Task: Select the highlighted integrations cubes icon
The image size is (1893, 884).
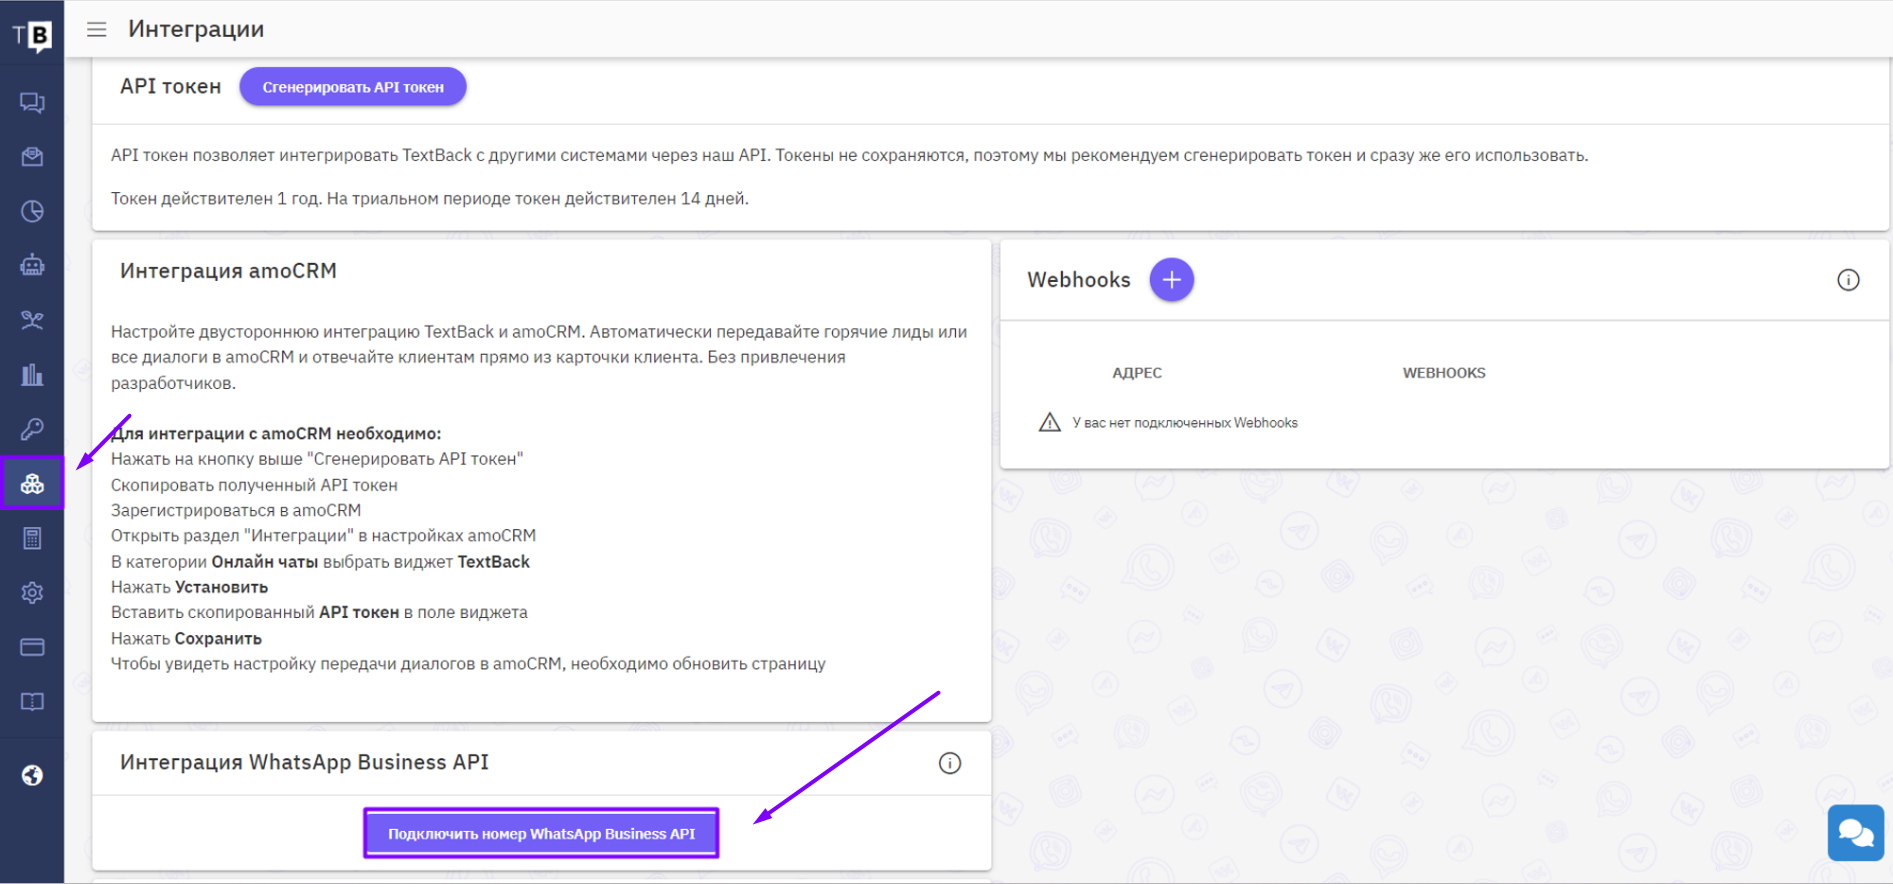Action: (x=32, y=484)
